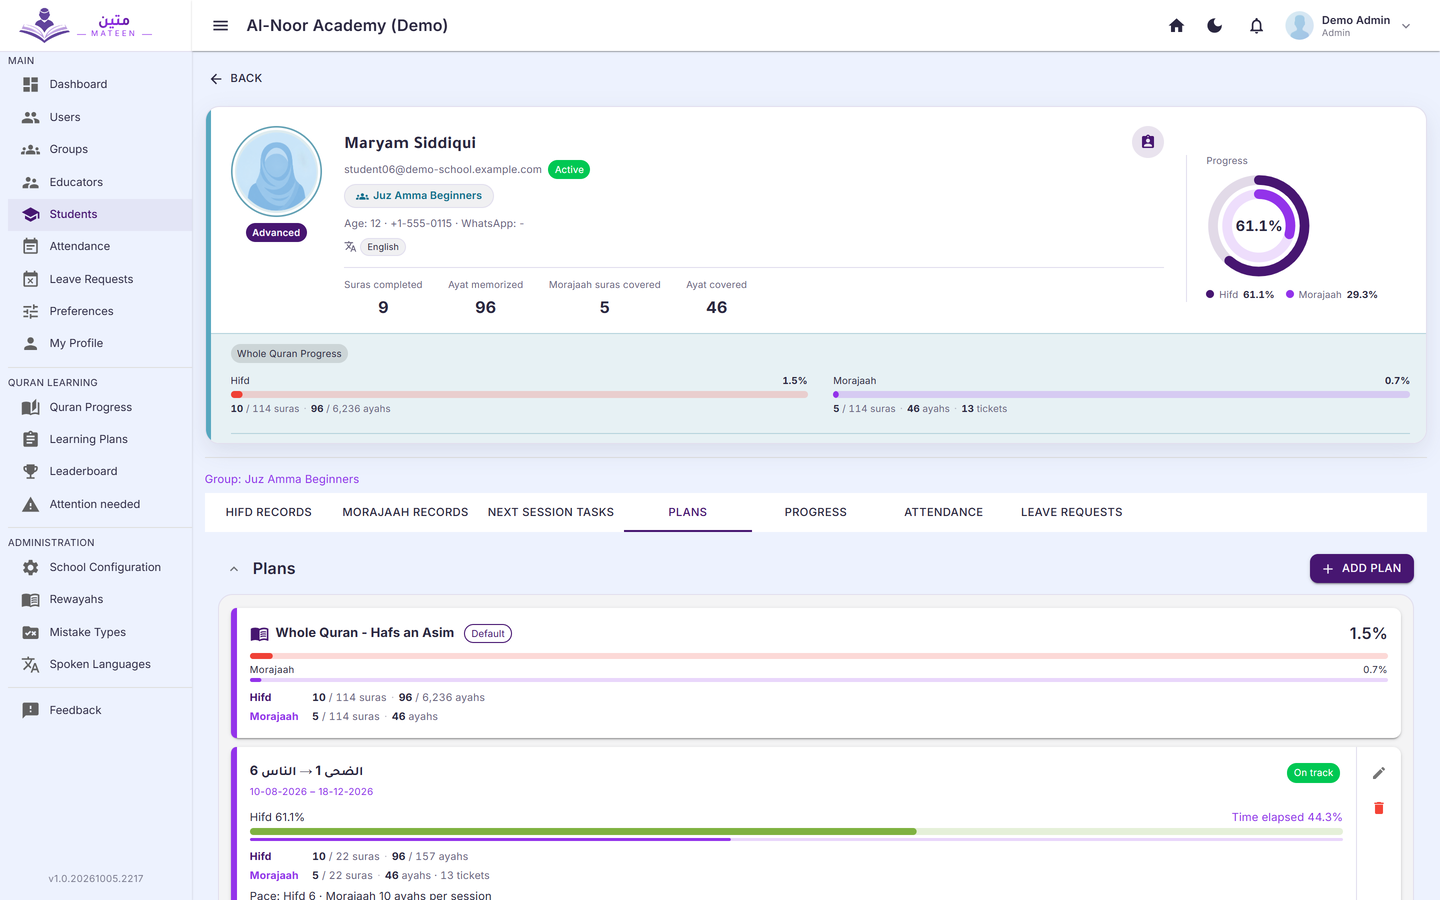This screenshot has height=900, width=1440.
Task: Open the hamburger menu icon
Action: click(221, 26)
